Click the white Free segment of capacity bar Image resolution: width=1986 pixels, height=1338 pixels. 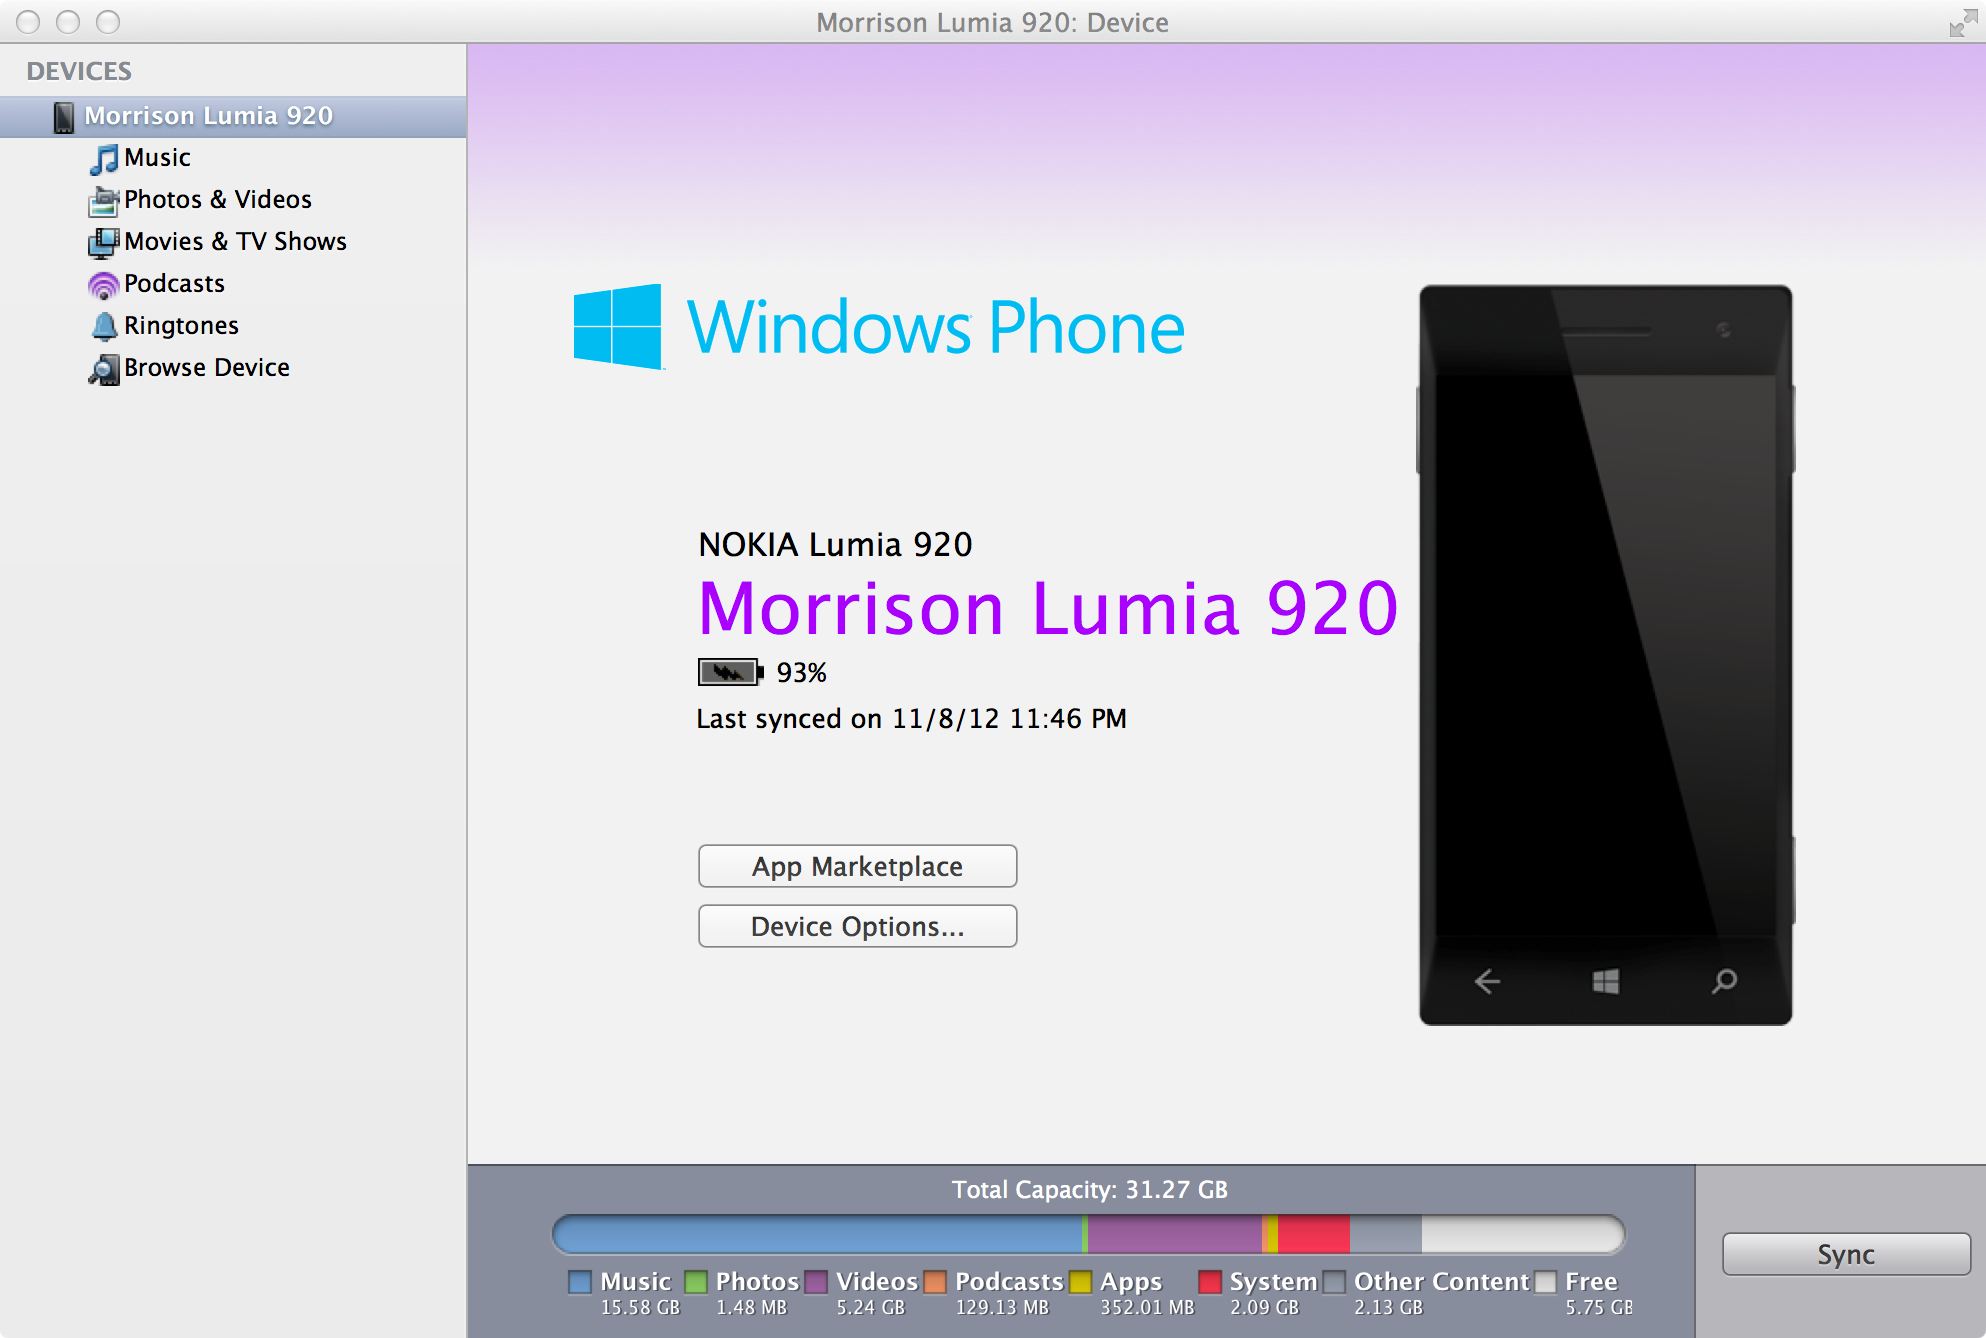(x=1523, y=1234)
